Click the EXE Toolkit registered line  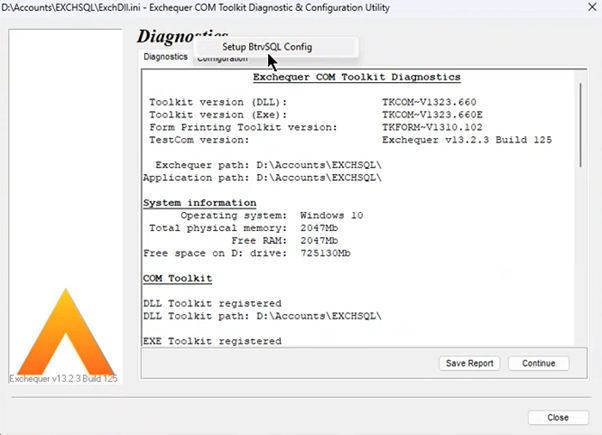212,341
